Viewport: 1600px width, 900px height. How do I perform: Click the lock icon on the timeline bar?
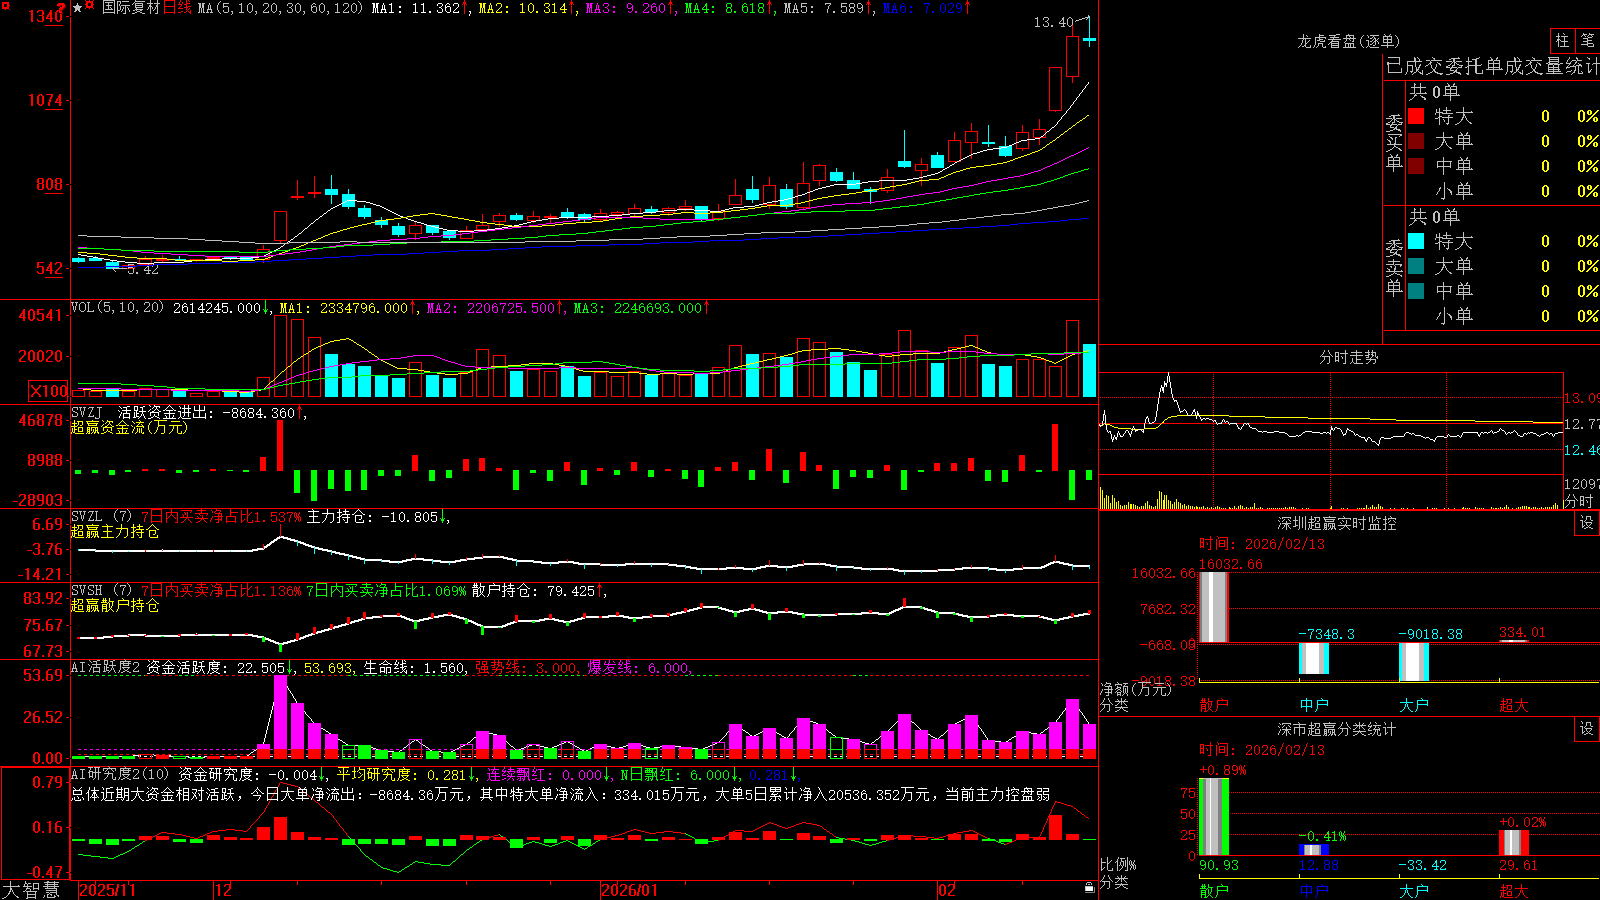click(x=1090, y=888)
